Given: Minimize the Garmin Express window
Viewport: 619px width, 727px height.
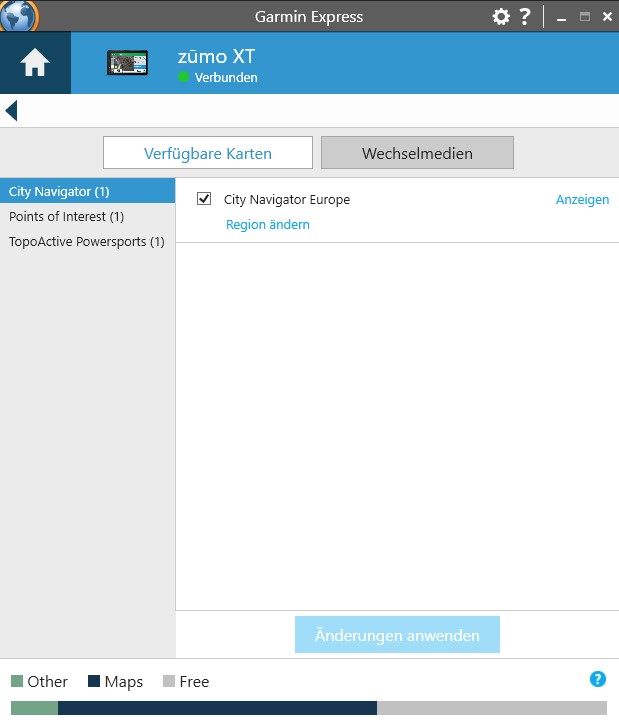Looking at the screenshot, I should [x=563, y=17].
